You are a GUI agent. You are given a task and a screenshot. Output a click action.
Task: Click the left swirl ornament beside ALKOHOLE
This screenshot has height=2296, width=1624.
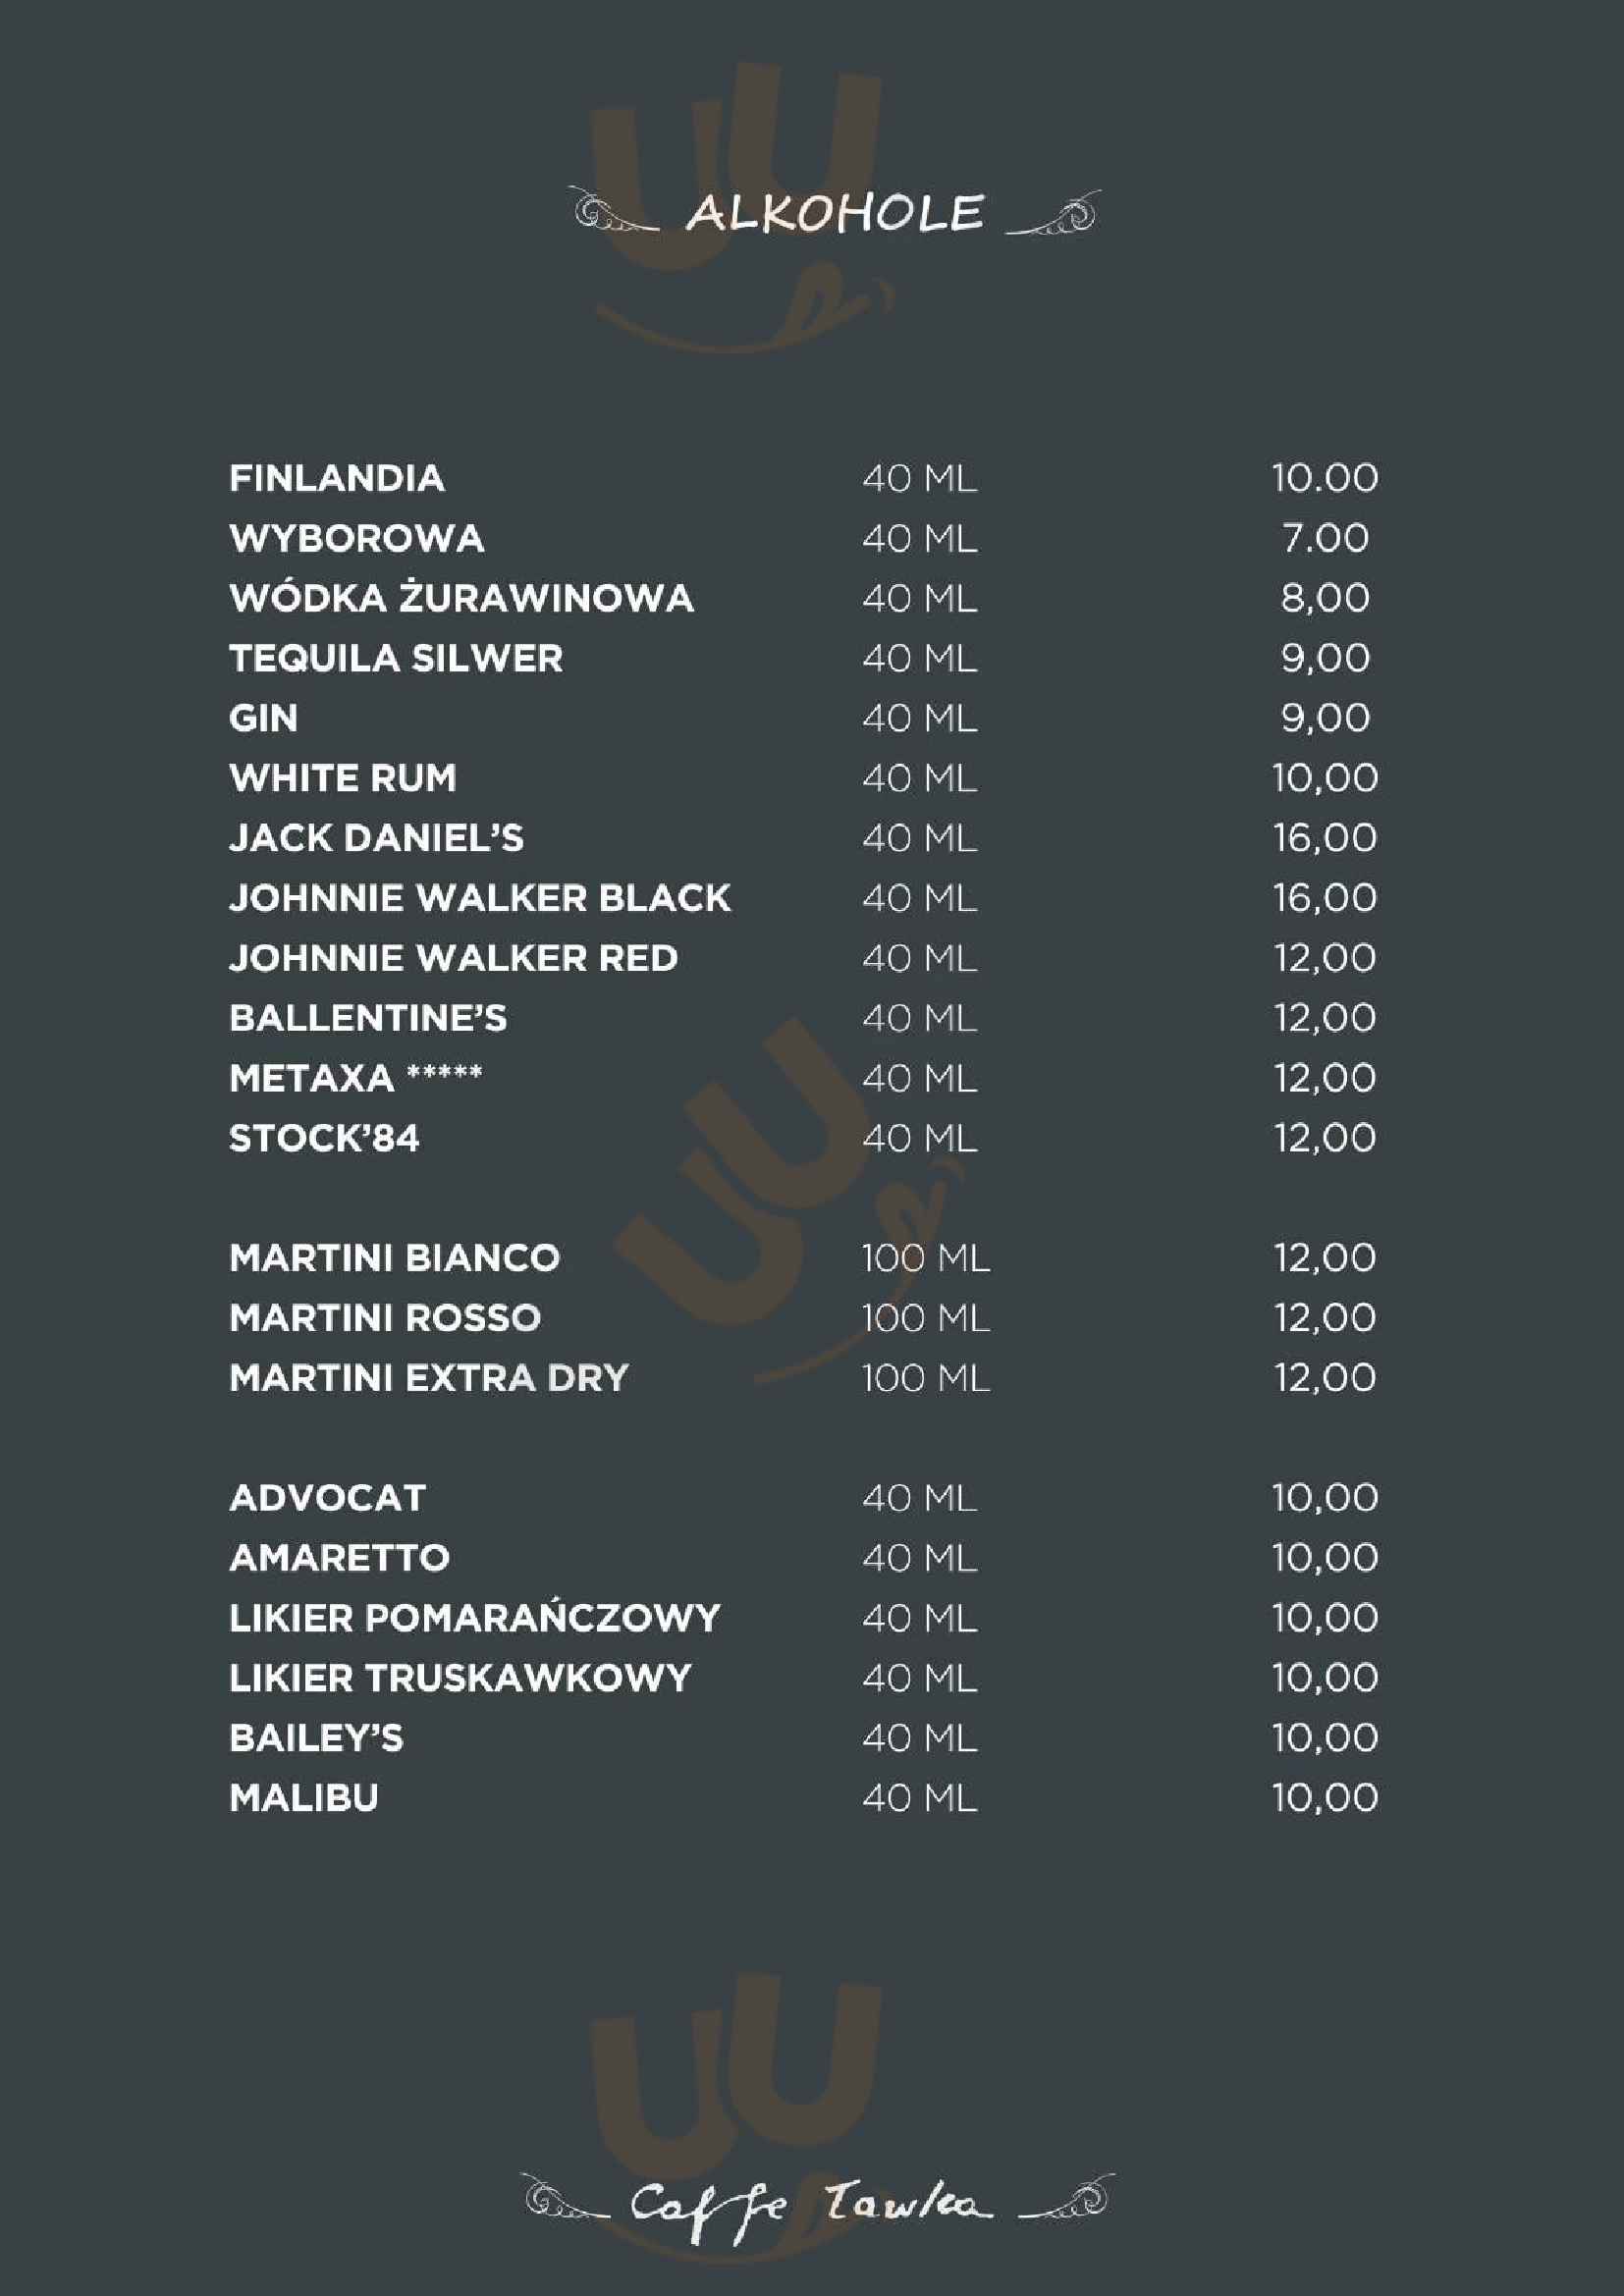(x=615, y=209)
